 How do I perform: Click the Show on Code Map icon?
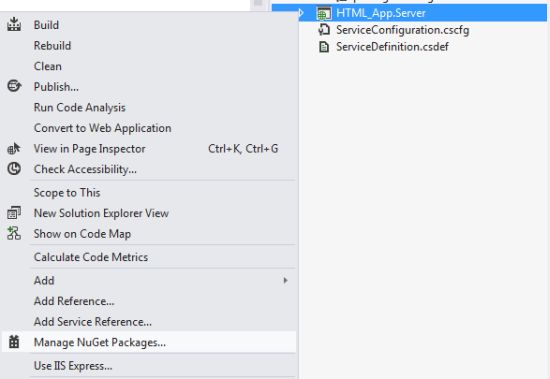click(14, 233)
